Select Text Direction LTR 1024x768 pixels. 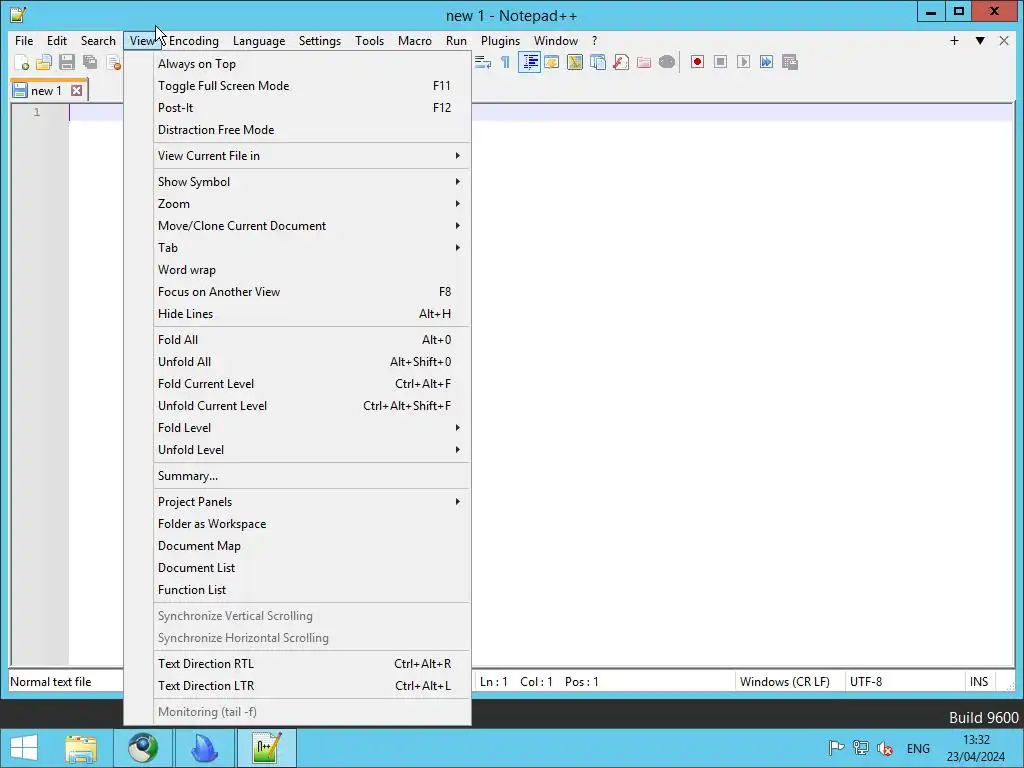[312, 686]
